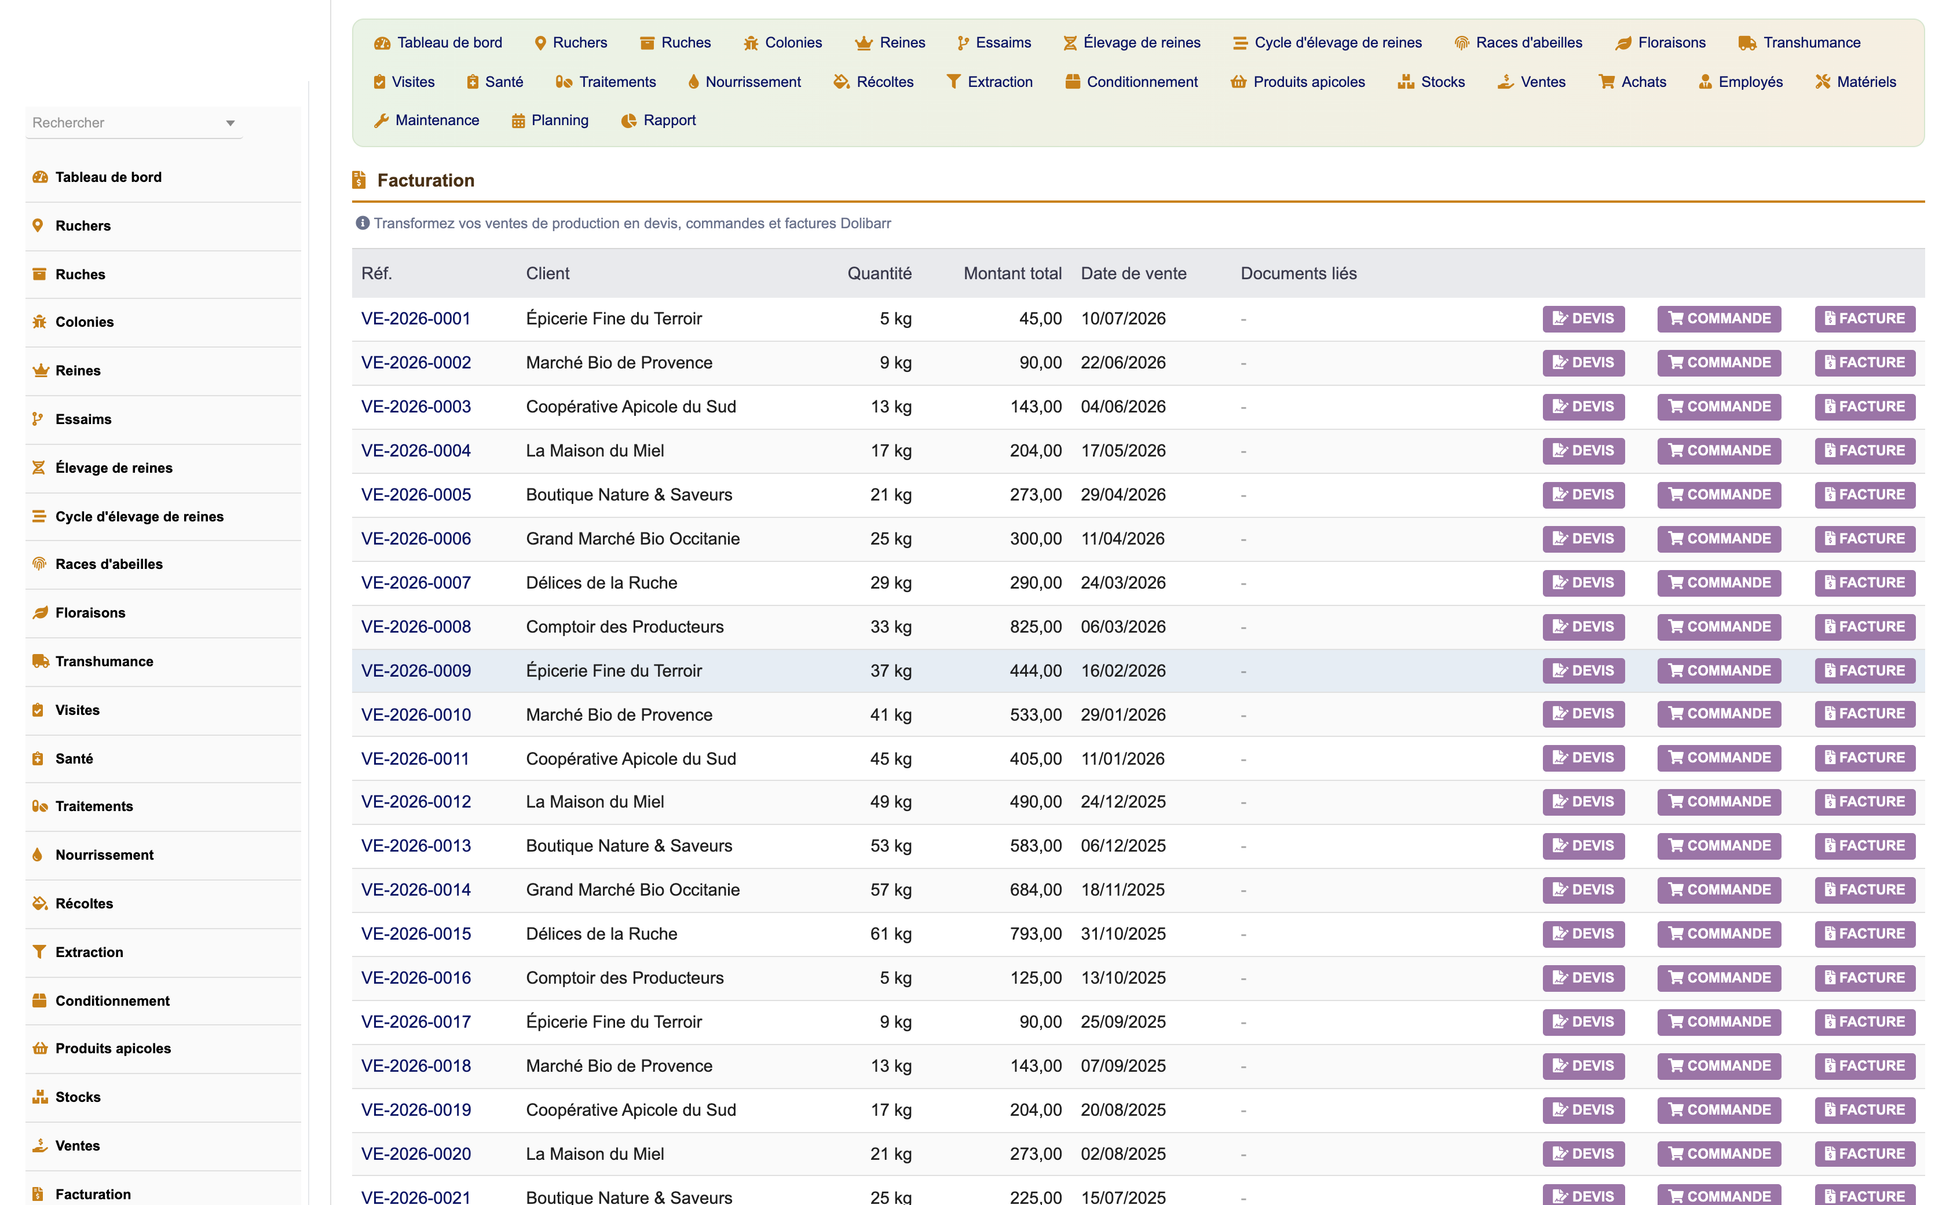Create Devis for VE-2026-0001
This screenshot has height=1205, width=1946.
(x=1583, y=319)
